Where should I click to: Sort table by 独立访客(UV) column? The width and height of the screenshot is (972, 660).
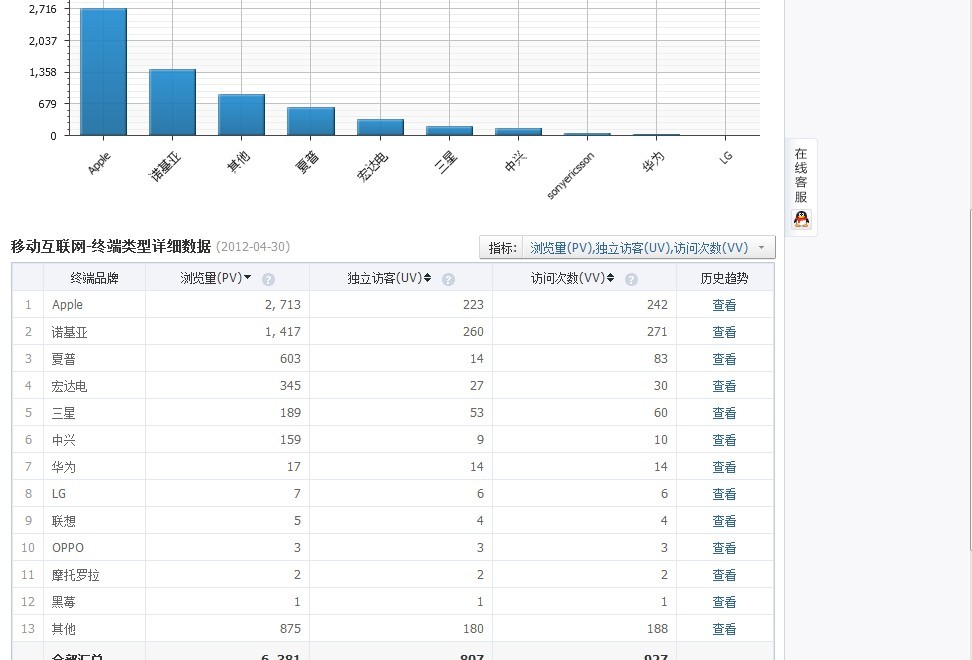(x=389, y=278)
